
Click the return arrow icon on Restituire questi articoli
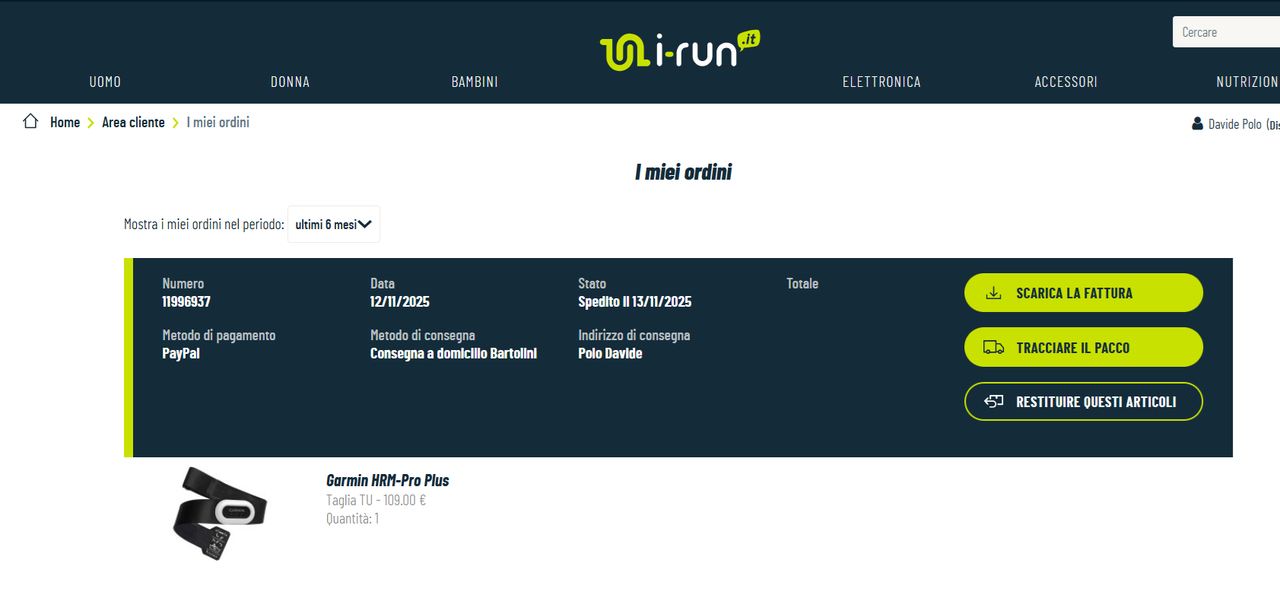[993, 401]
